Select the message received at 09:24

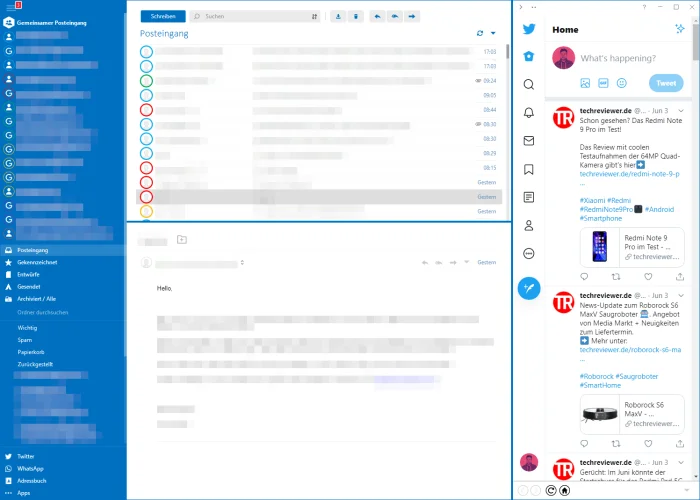click(319, 81)
